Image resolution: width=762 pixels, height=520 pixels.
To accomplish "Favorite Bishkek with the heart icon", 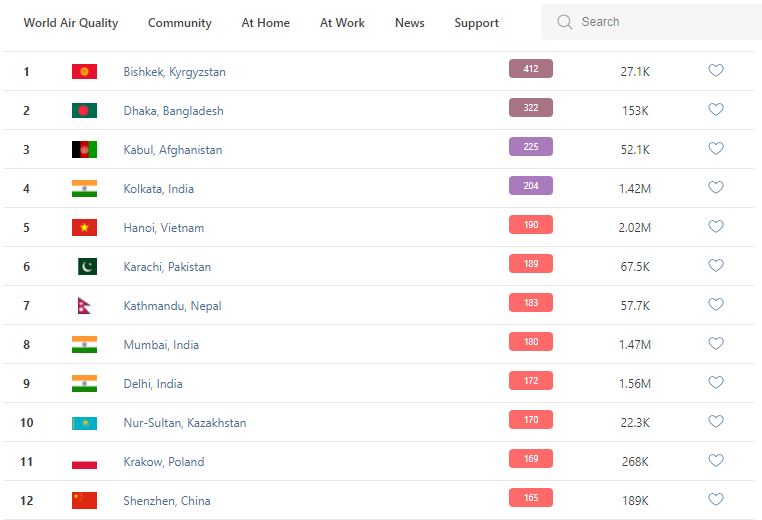I will (715, 71).
